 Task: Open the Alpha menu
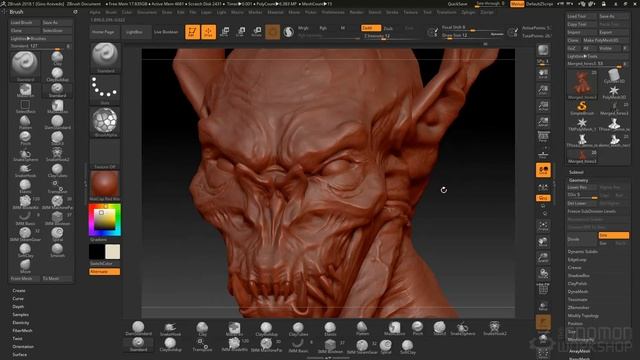95,12
